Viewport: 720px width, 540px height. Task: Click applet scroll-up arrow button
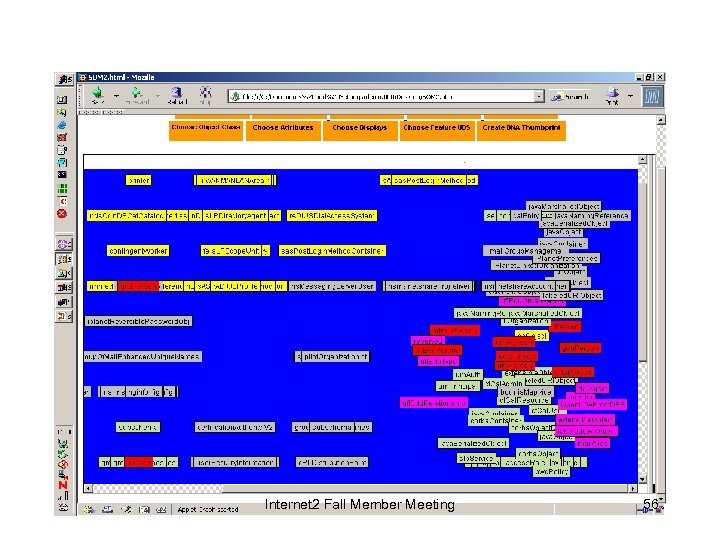pos(642,160)
